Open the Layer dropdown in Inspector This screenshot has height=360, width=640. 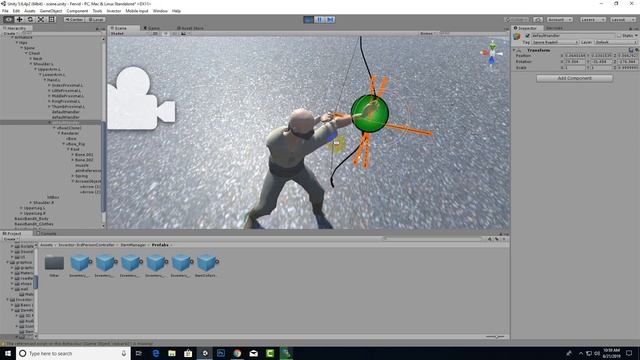[615, 42]
